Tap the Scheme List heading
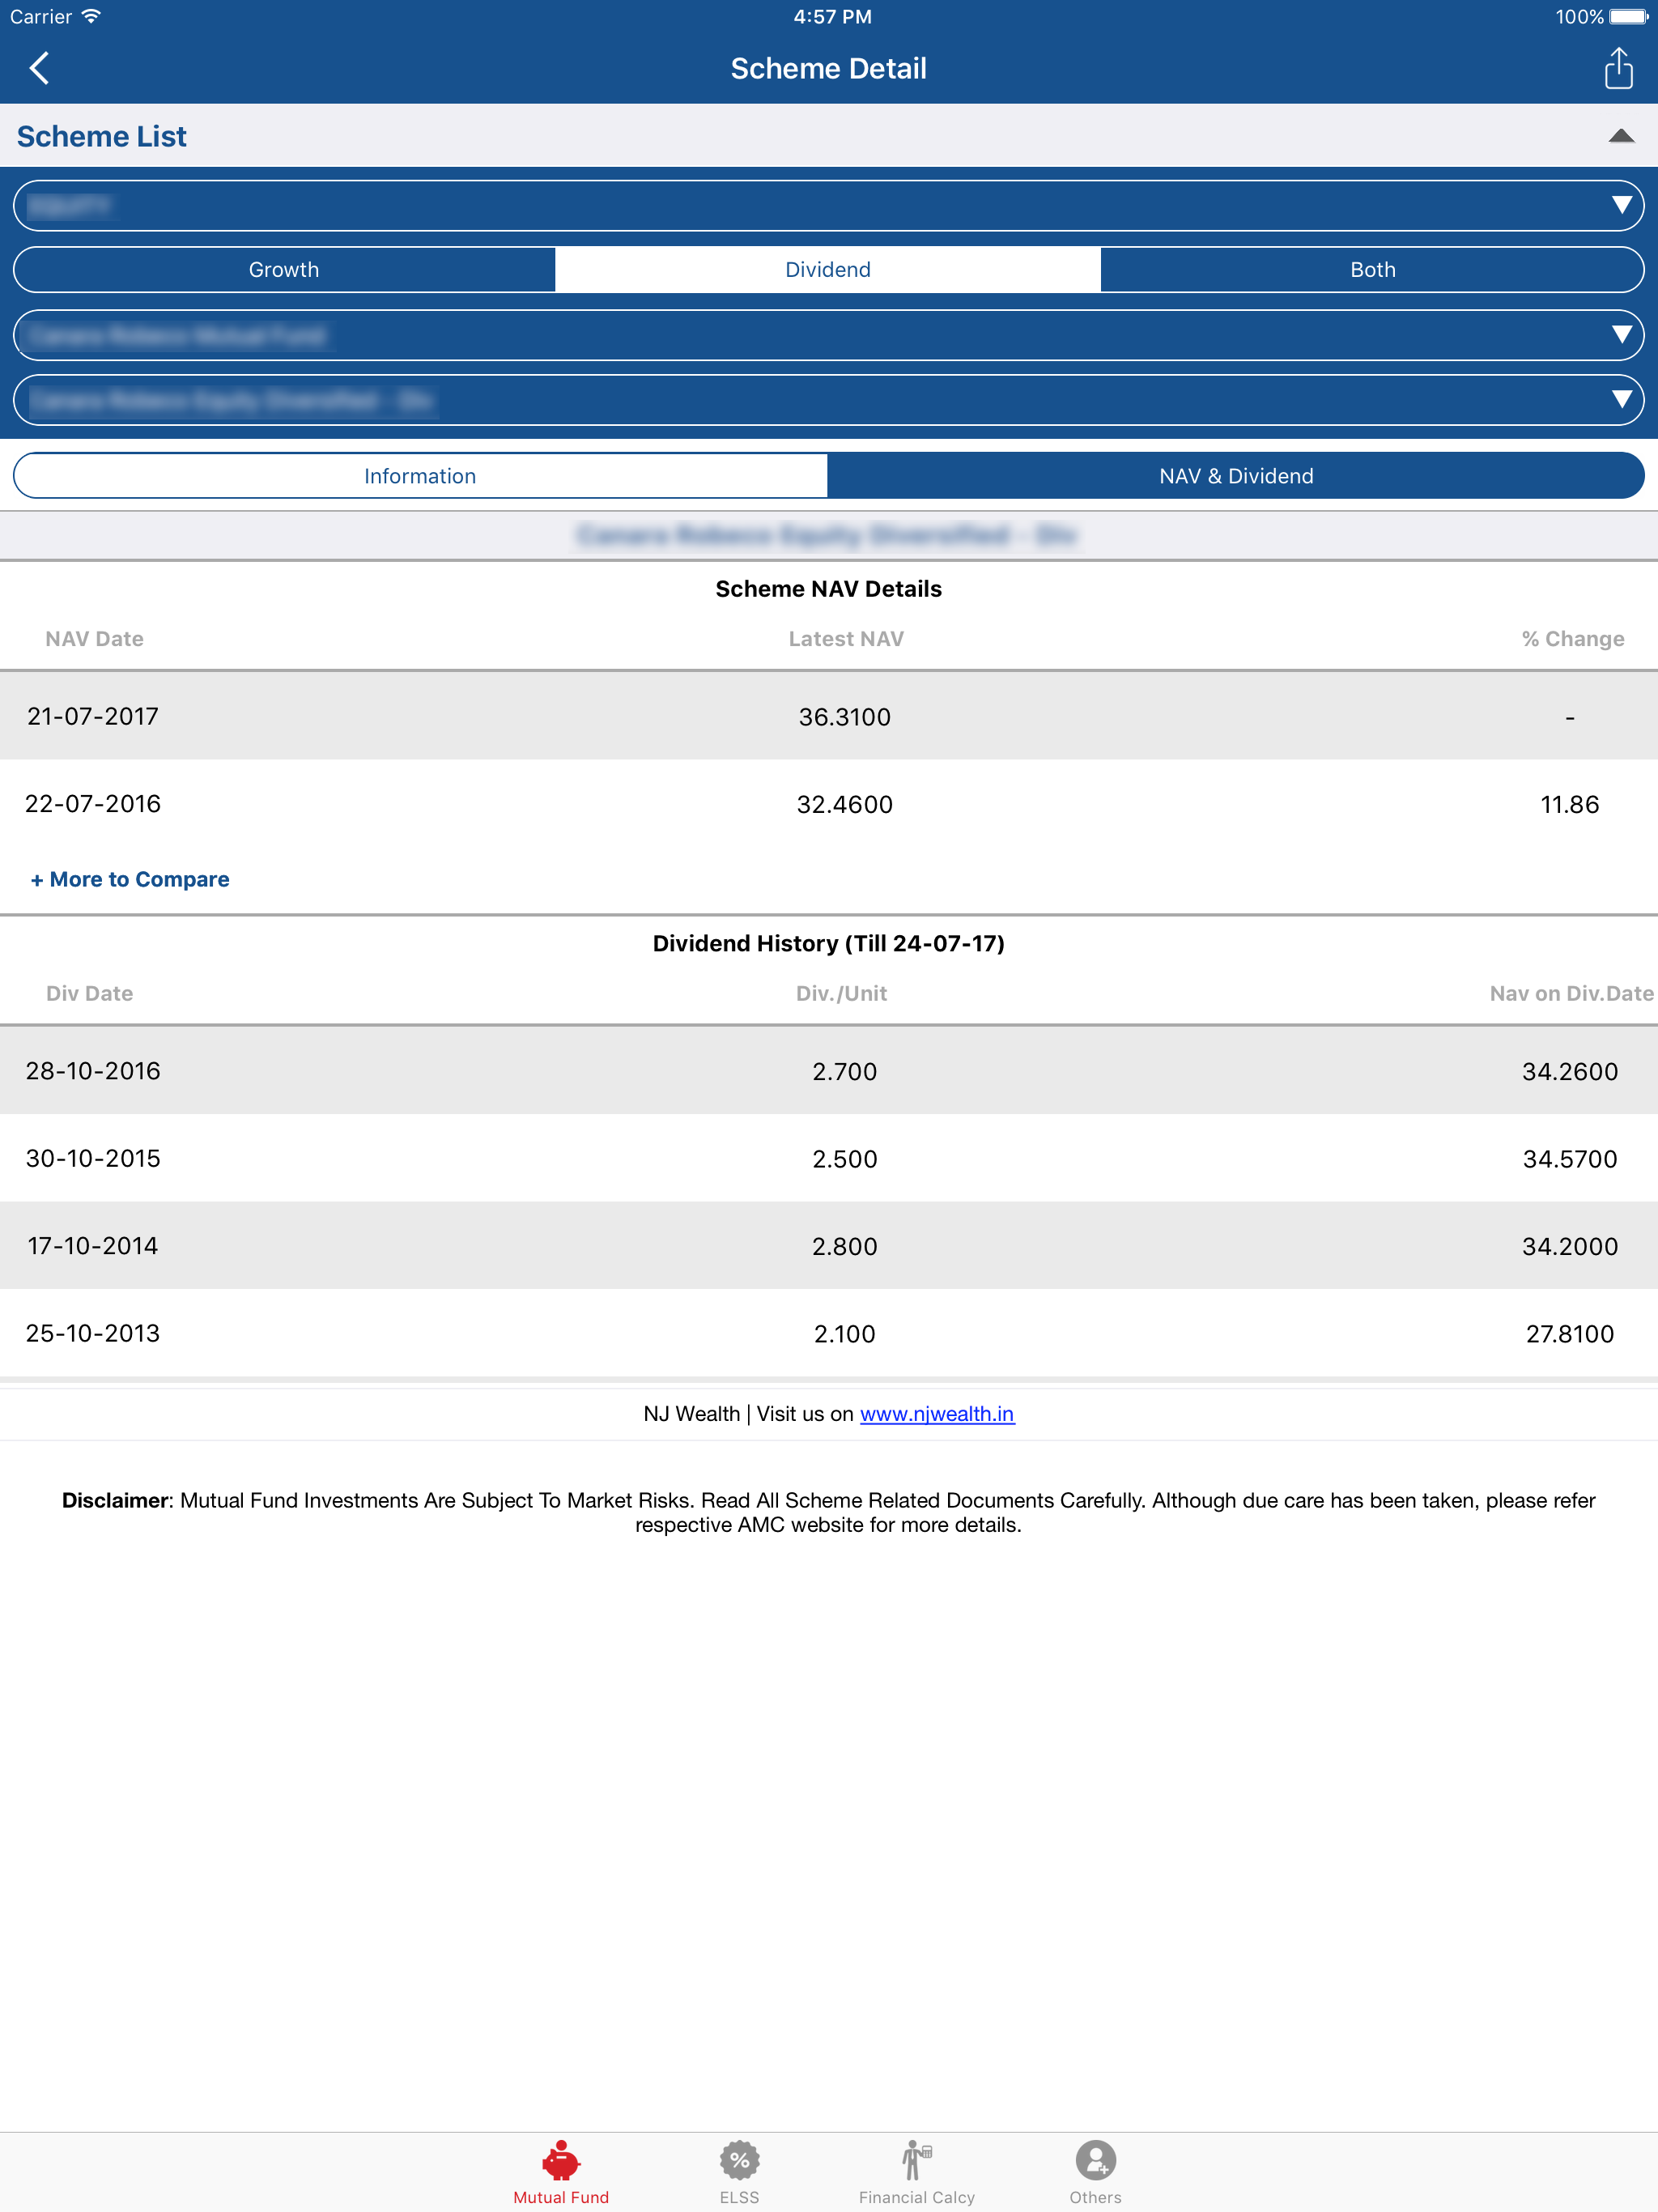The image size is (1658, 2212). click(x=102, y=136)
